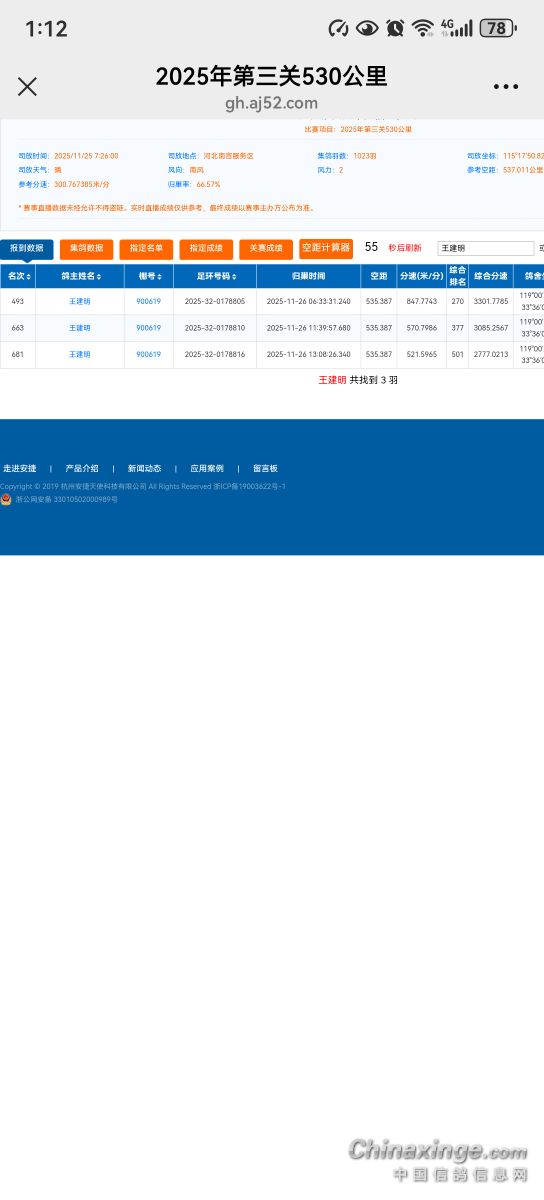Open the 走进安捷 footer link
The height and width of the screenshot is (1200, 544).
click(x=19, y=468)
